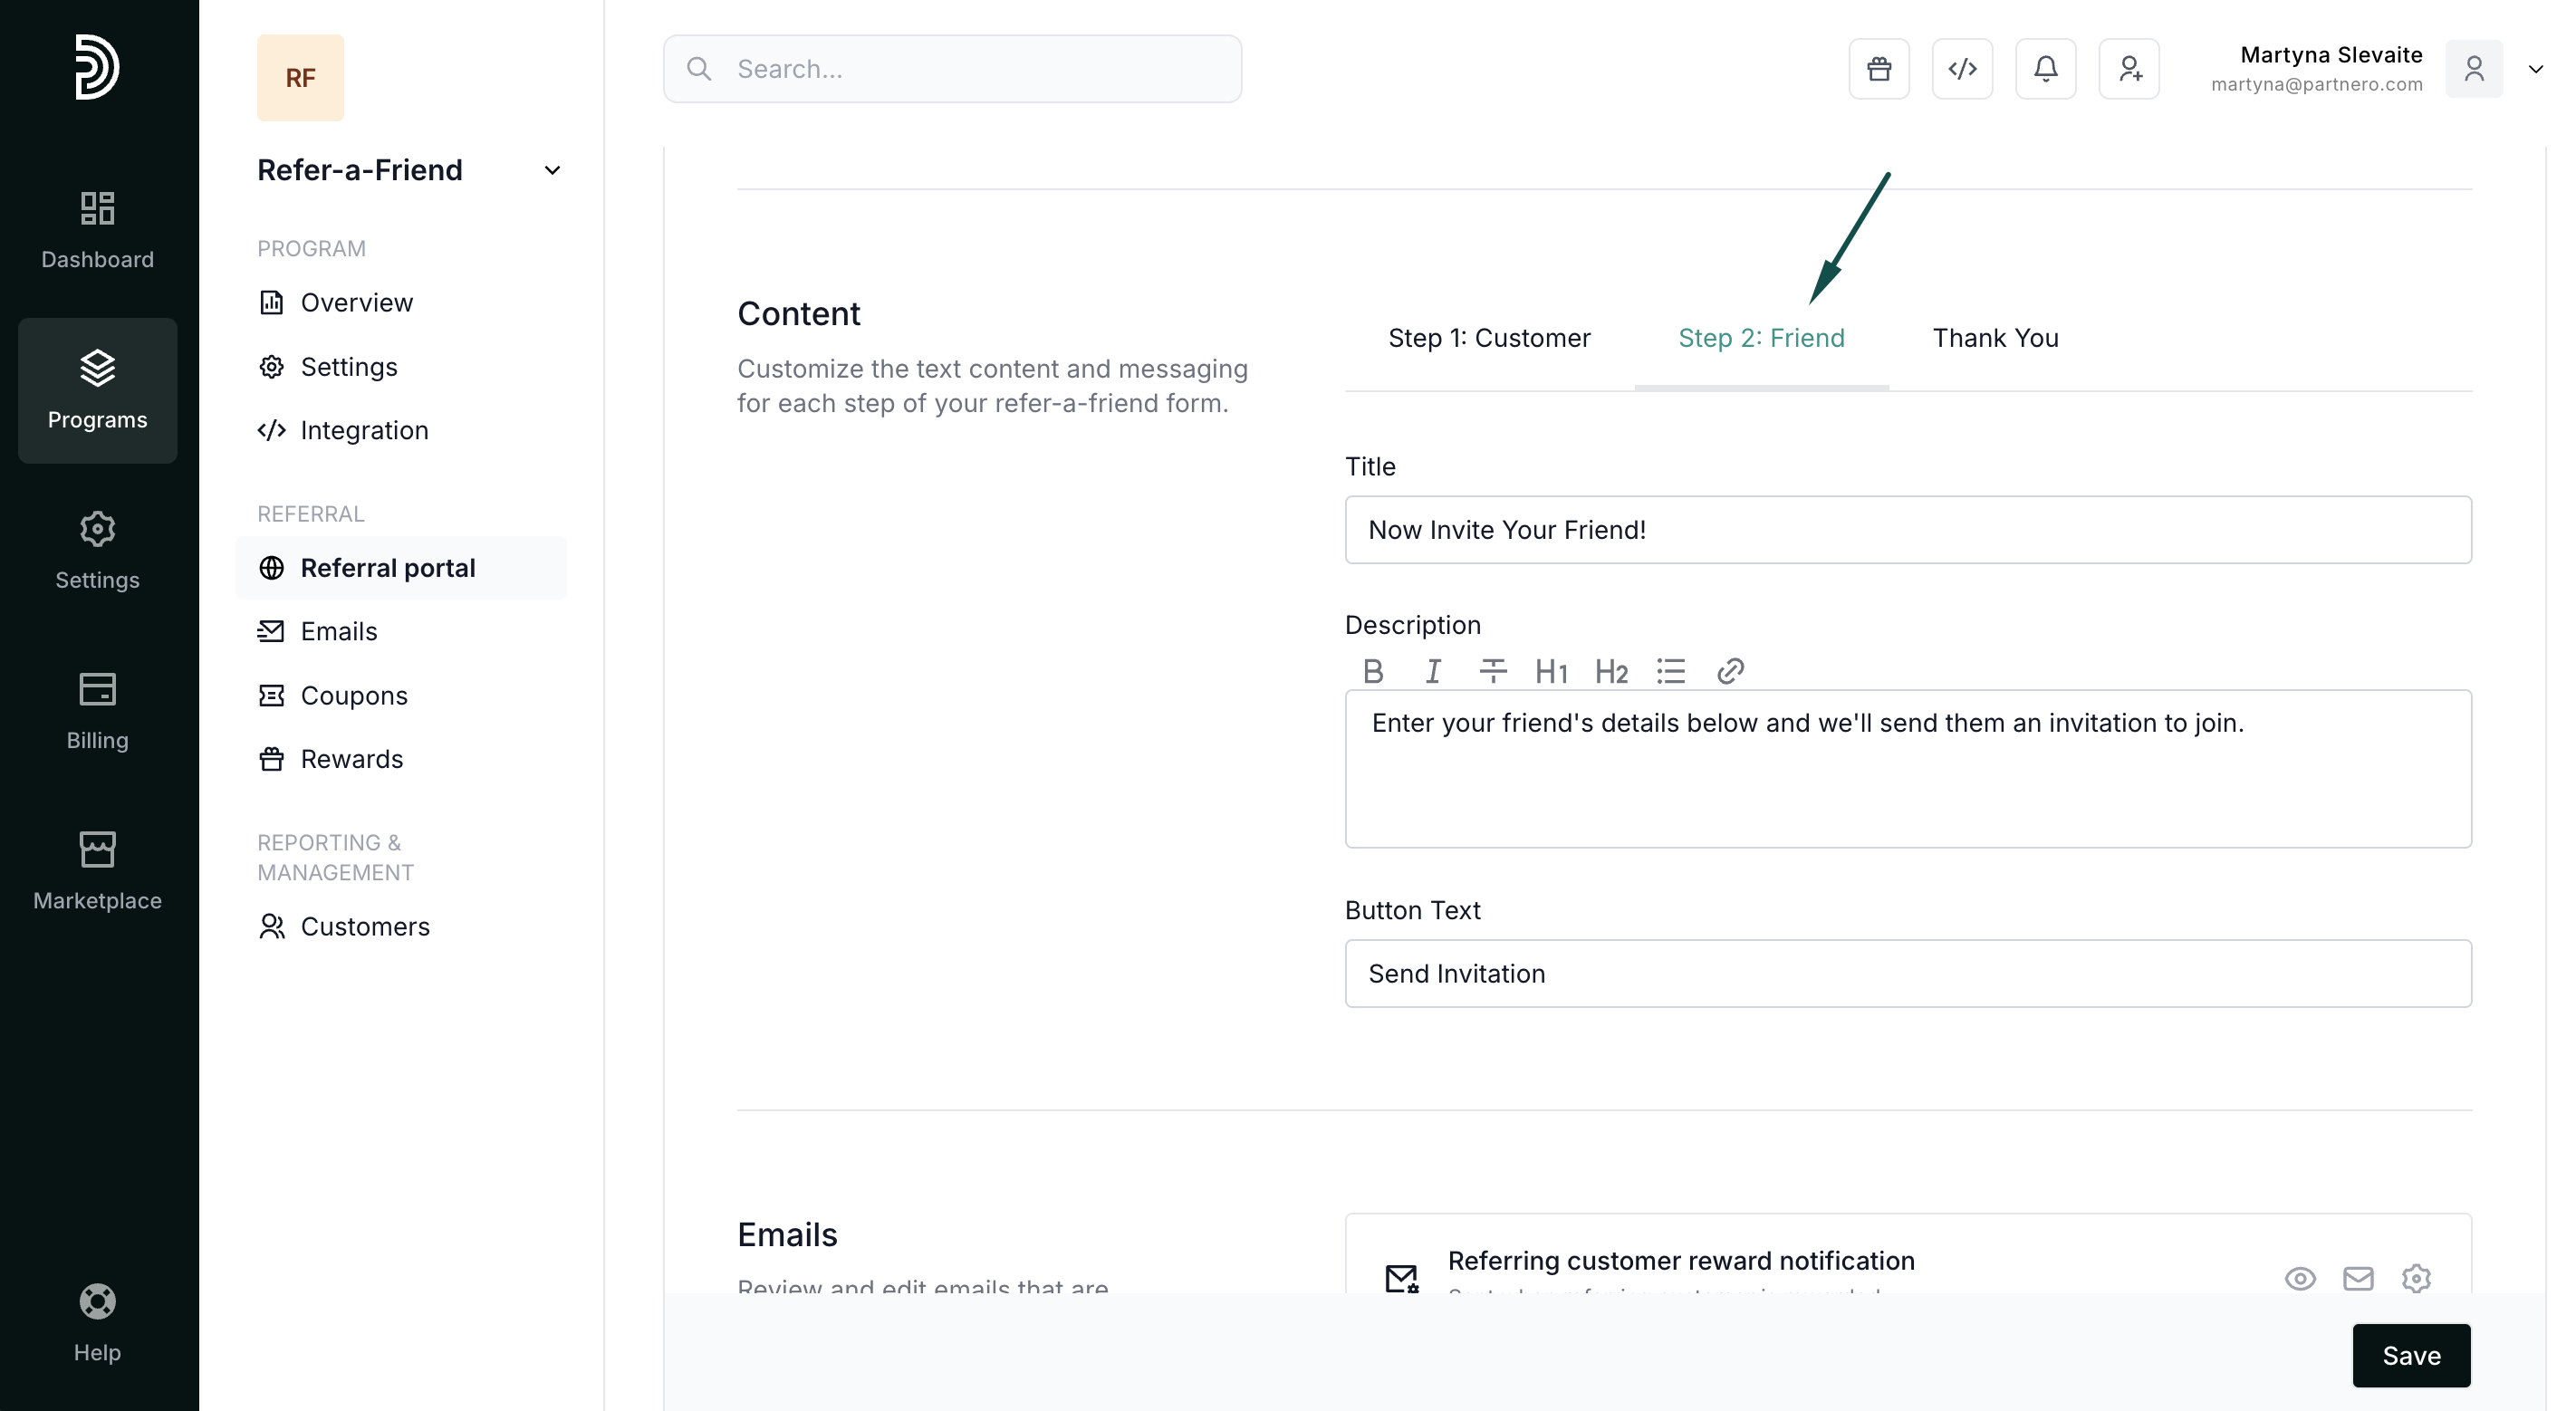This screenshot has height=1411, width=2576.
Task: Open reward notification email gear settings
Action: 2416,1277
